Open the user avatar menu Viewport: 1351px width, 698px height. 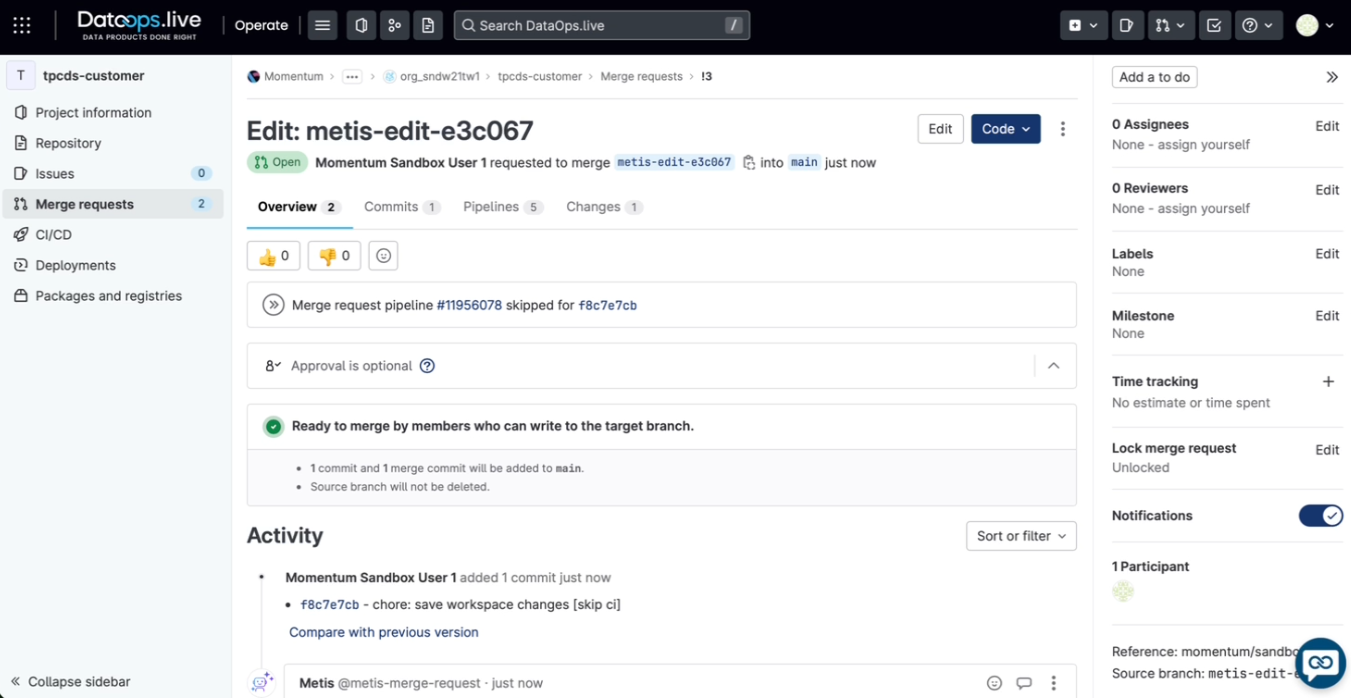click(1314, 25)
